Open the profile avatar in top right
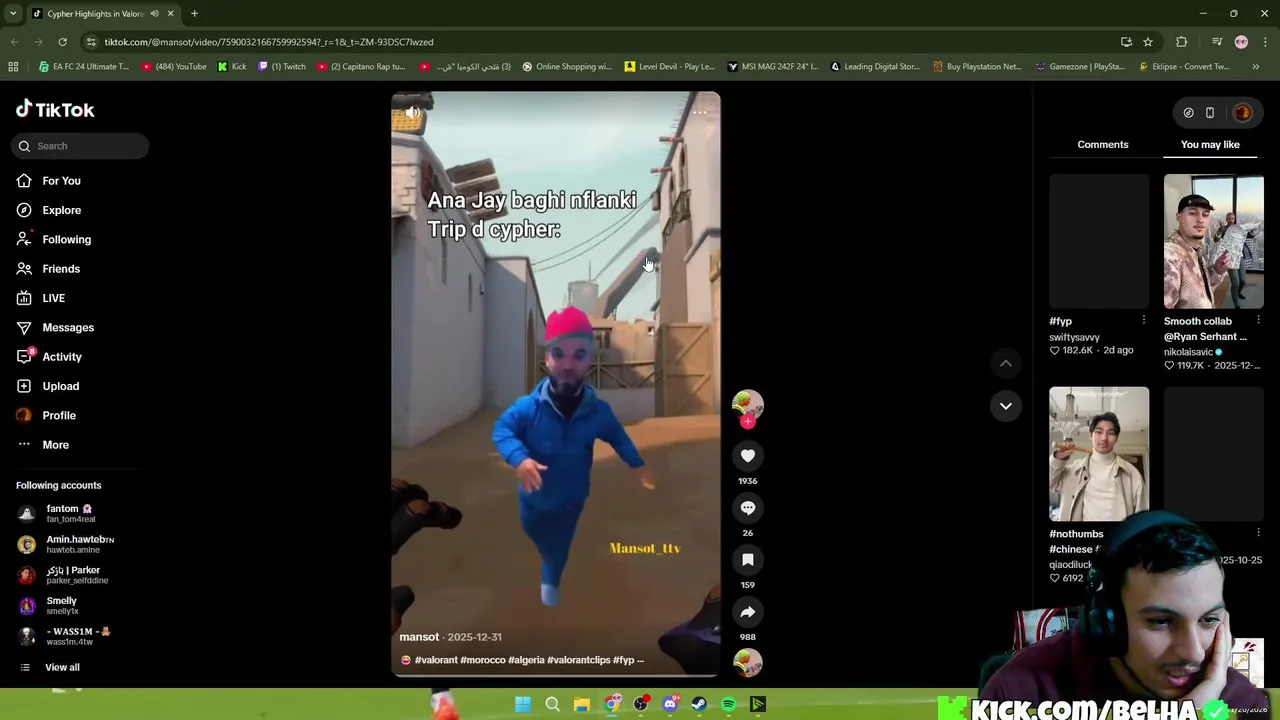This screenshot has height=720, width=1280. point(1242,113)
